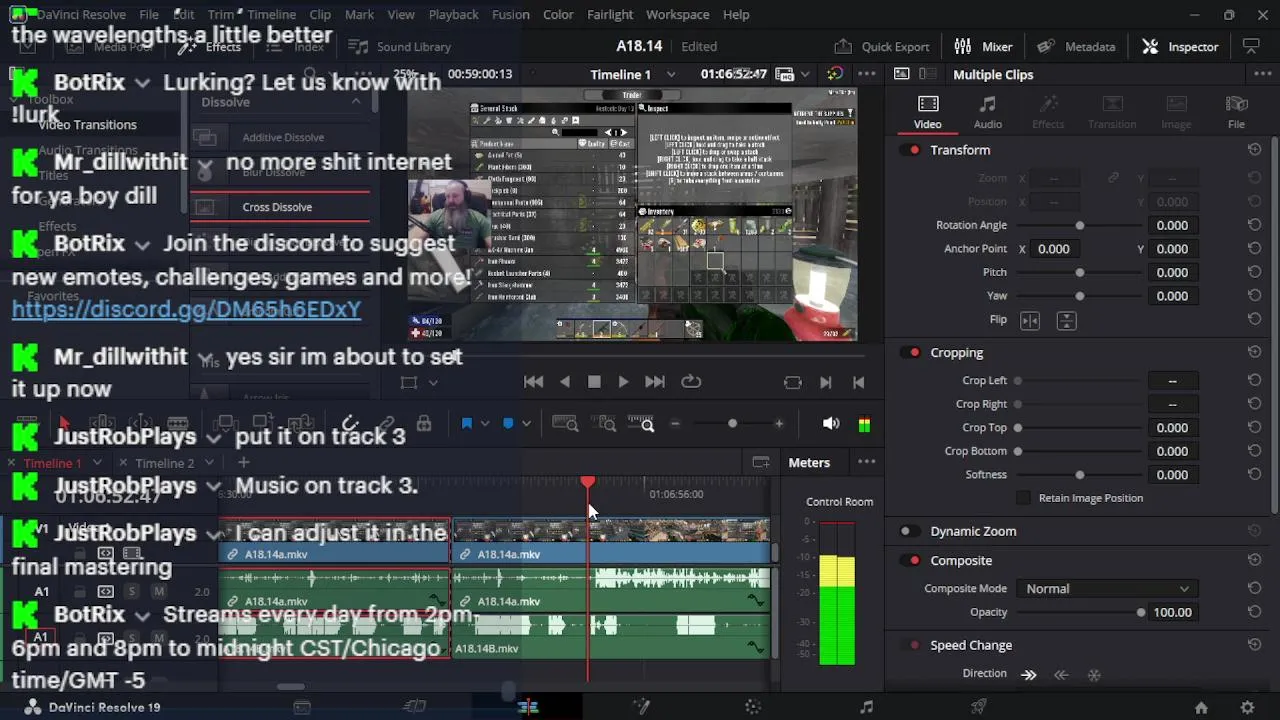Screen dimensions: 1280x720
Task: Zoom in timeline with plus button
Action: 779,424
